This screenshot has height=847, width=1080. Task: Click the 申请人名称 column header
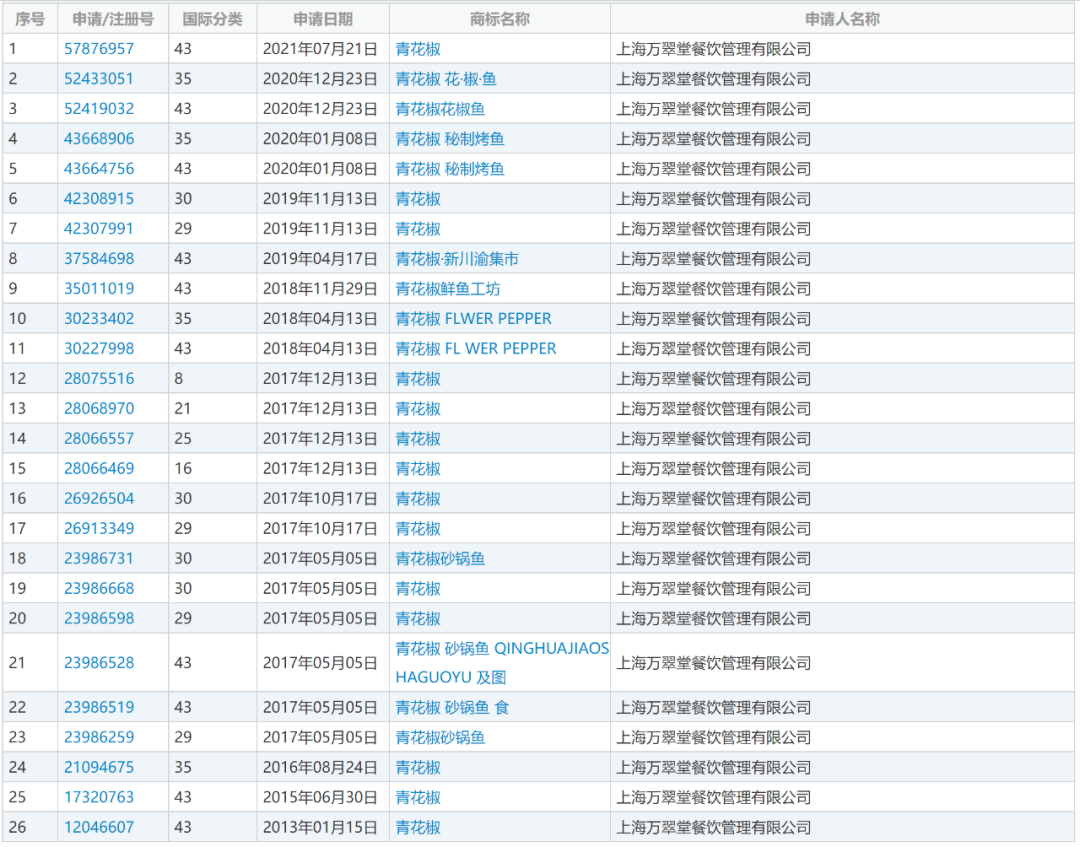pos(842,19)
